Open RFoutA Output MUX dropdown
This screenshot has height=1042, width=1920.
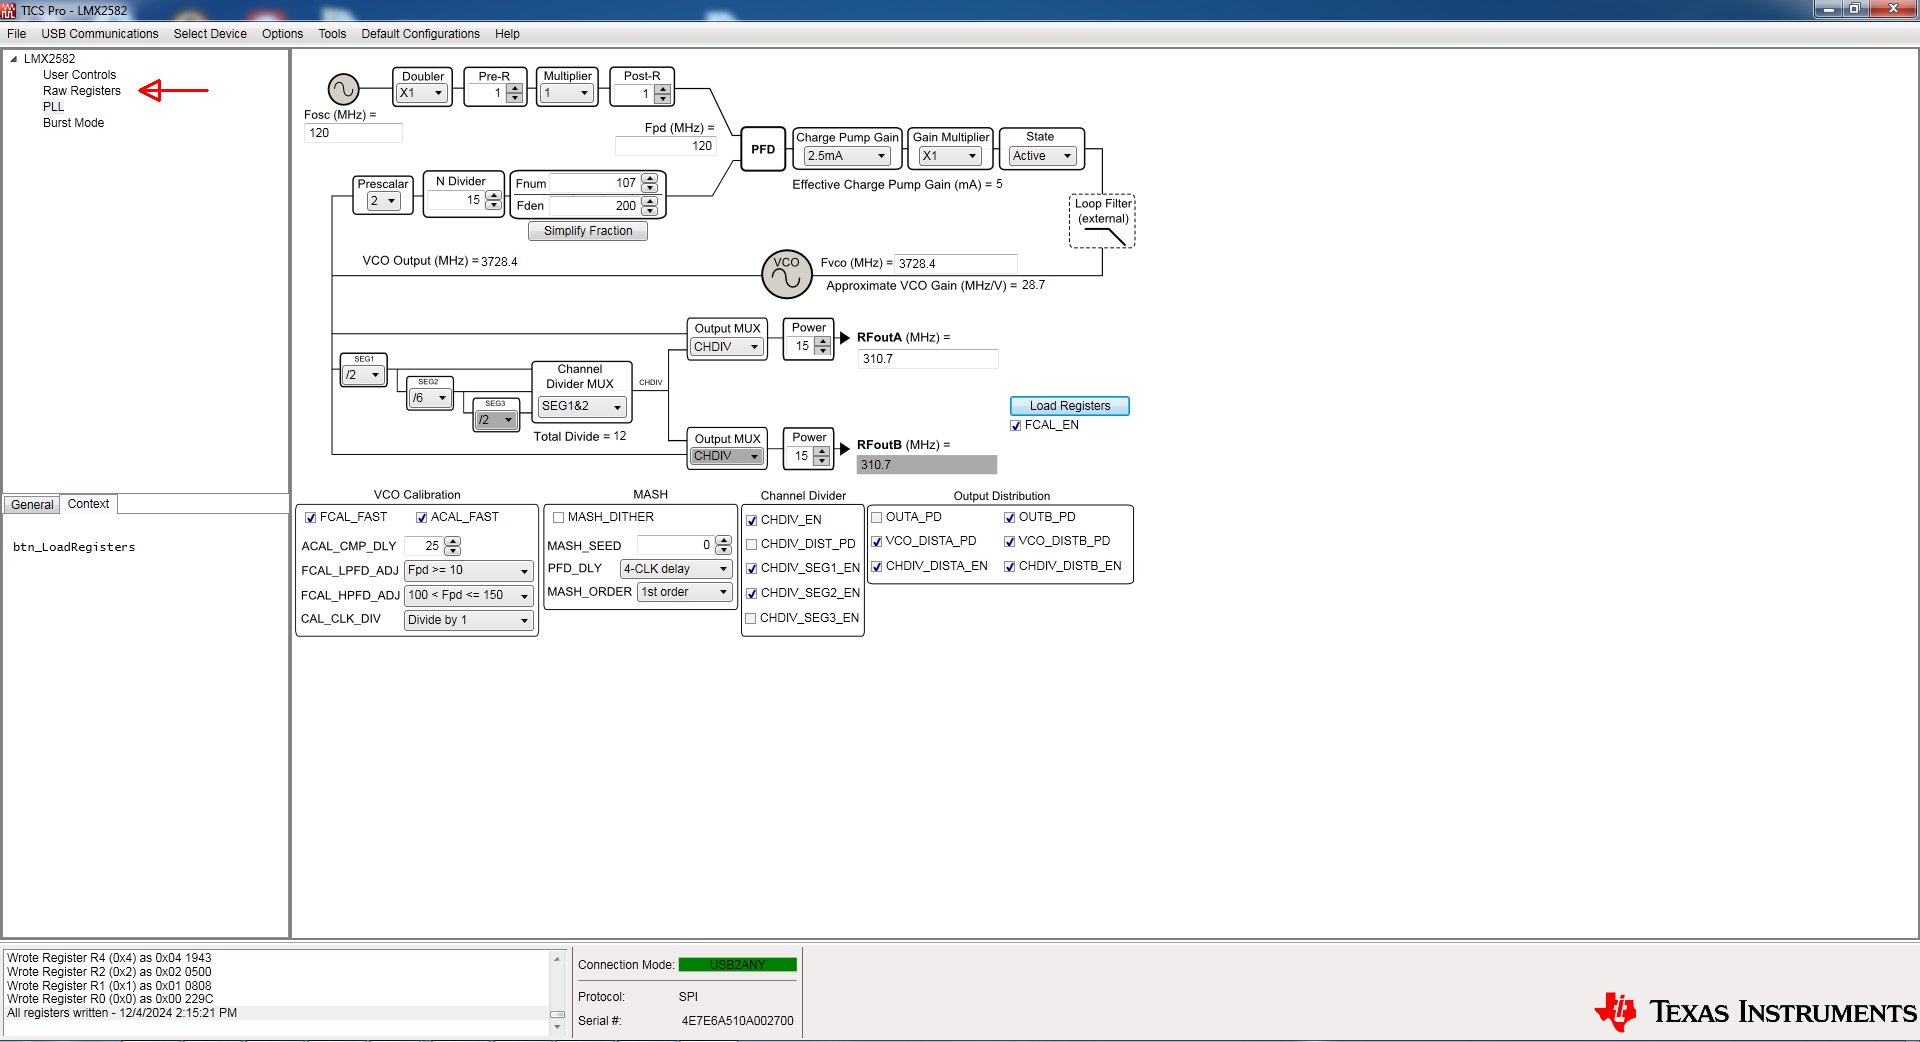(x=727, y=347)
